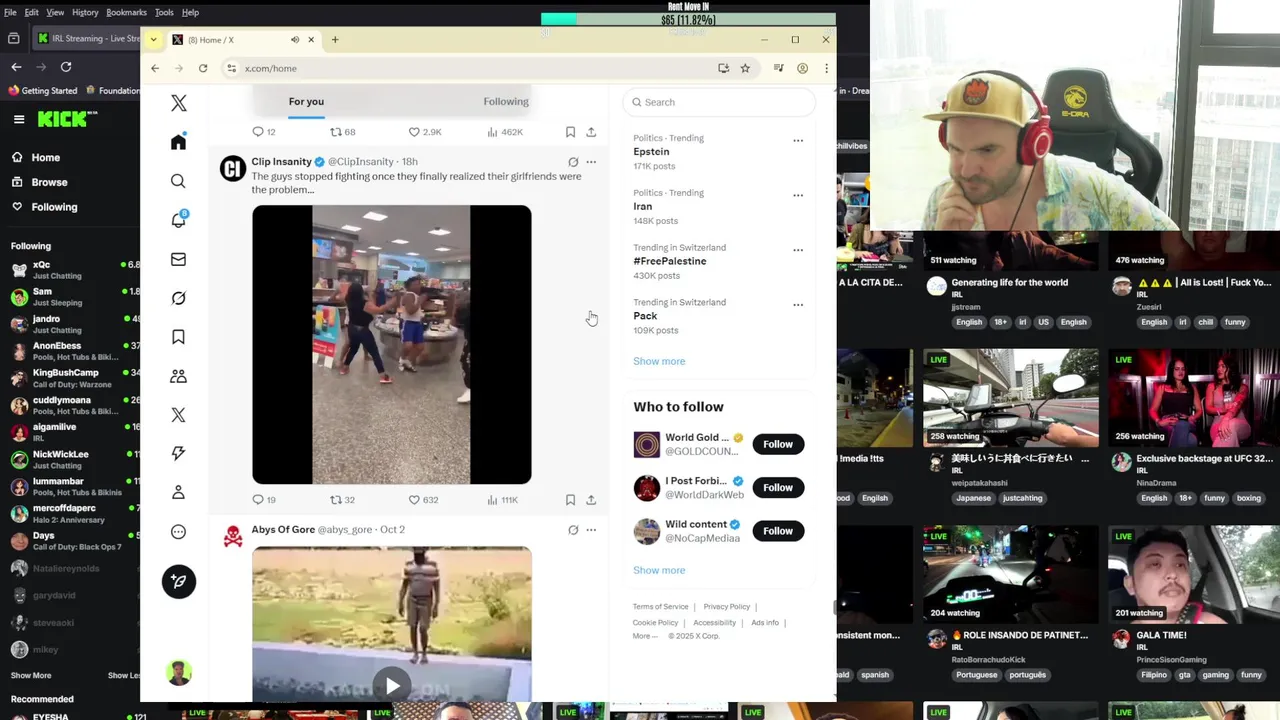Open the tab list dropdown arrow
Screen dimensions: 1280x720
coord(153,40)
